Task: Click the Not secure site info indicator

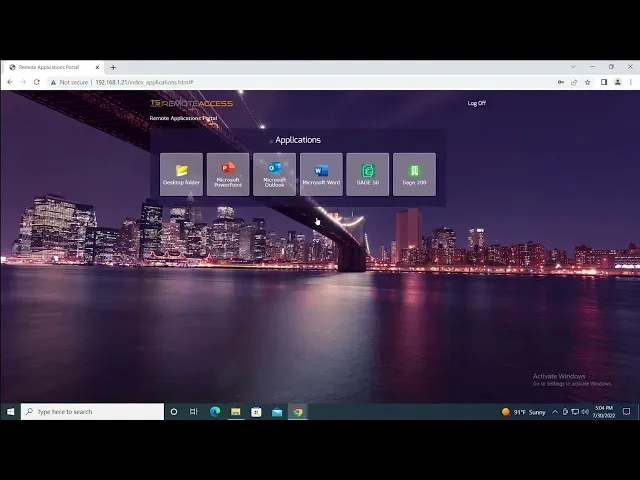Action: 70,82
